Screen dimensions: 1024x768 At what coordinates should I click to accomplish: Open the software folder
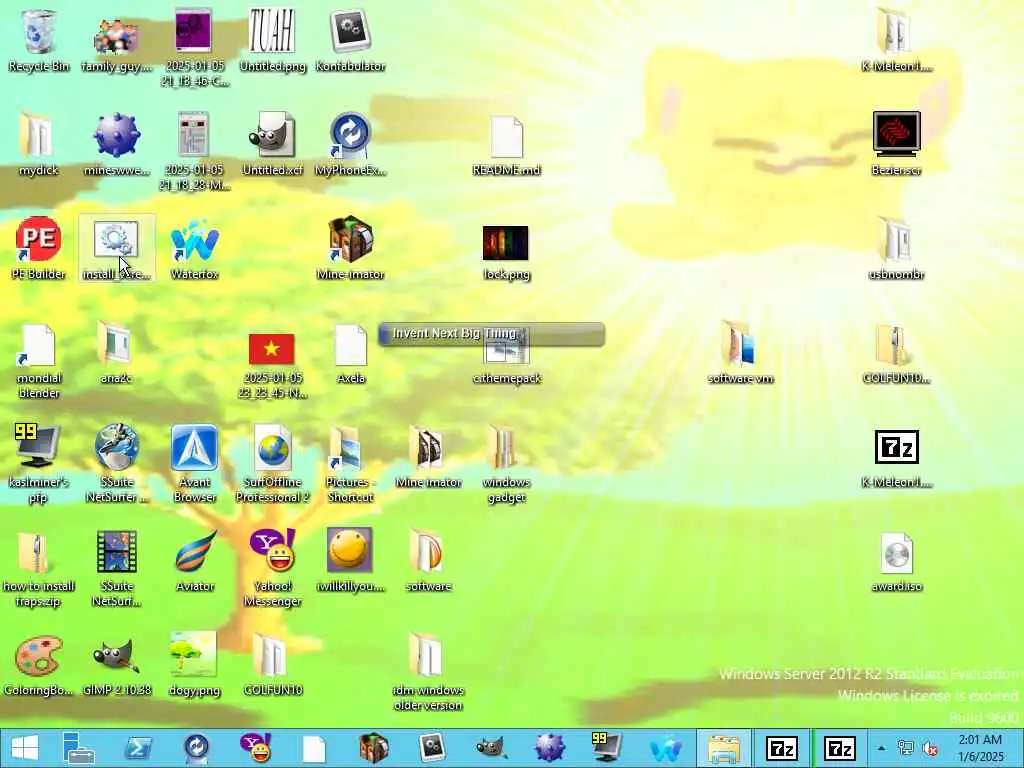(428, 560)
